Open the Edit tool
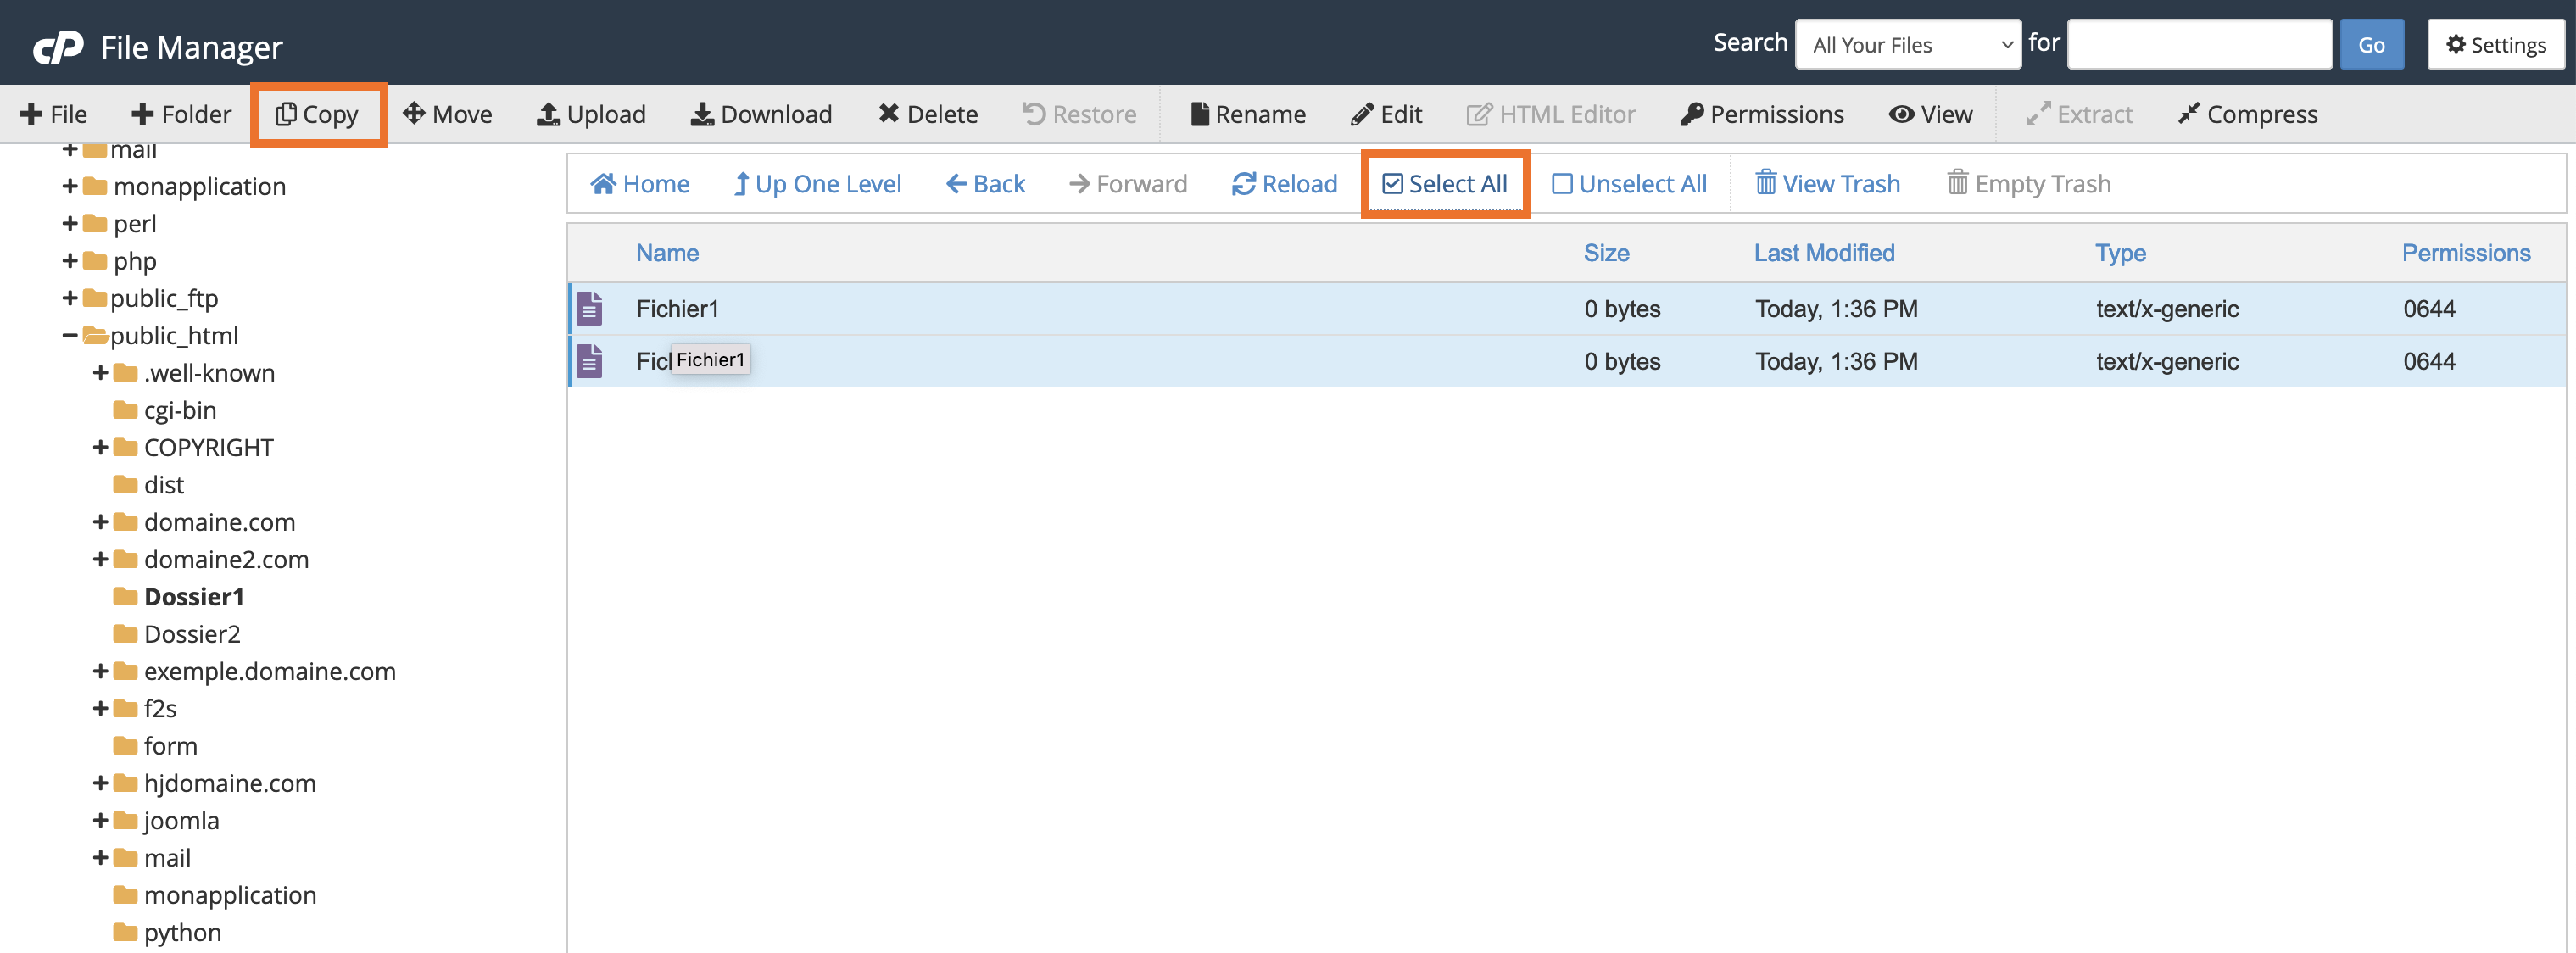Image resolution: width=2576 pixels, height=953 pixels. tap(1386, 114)
